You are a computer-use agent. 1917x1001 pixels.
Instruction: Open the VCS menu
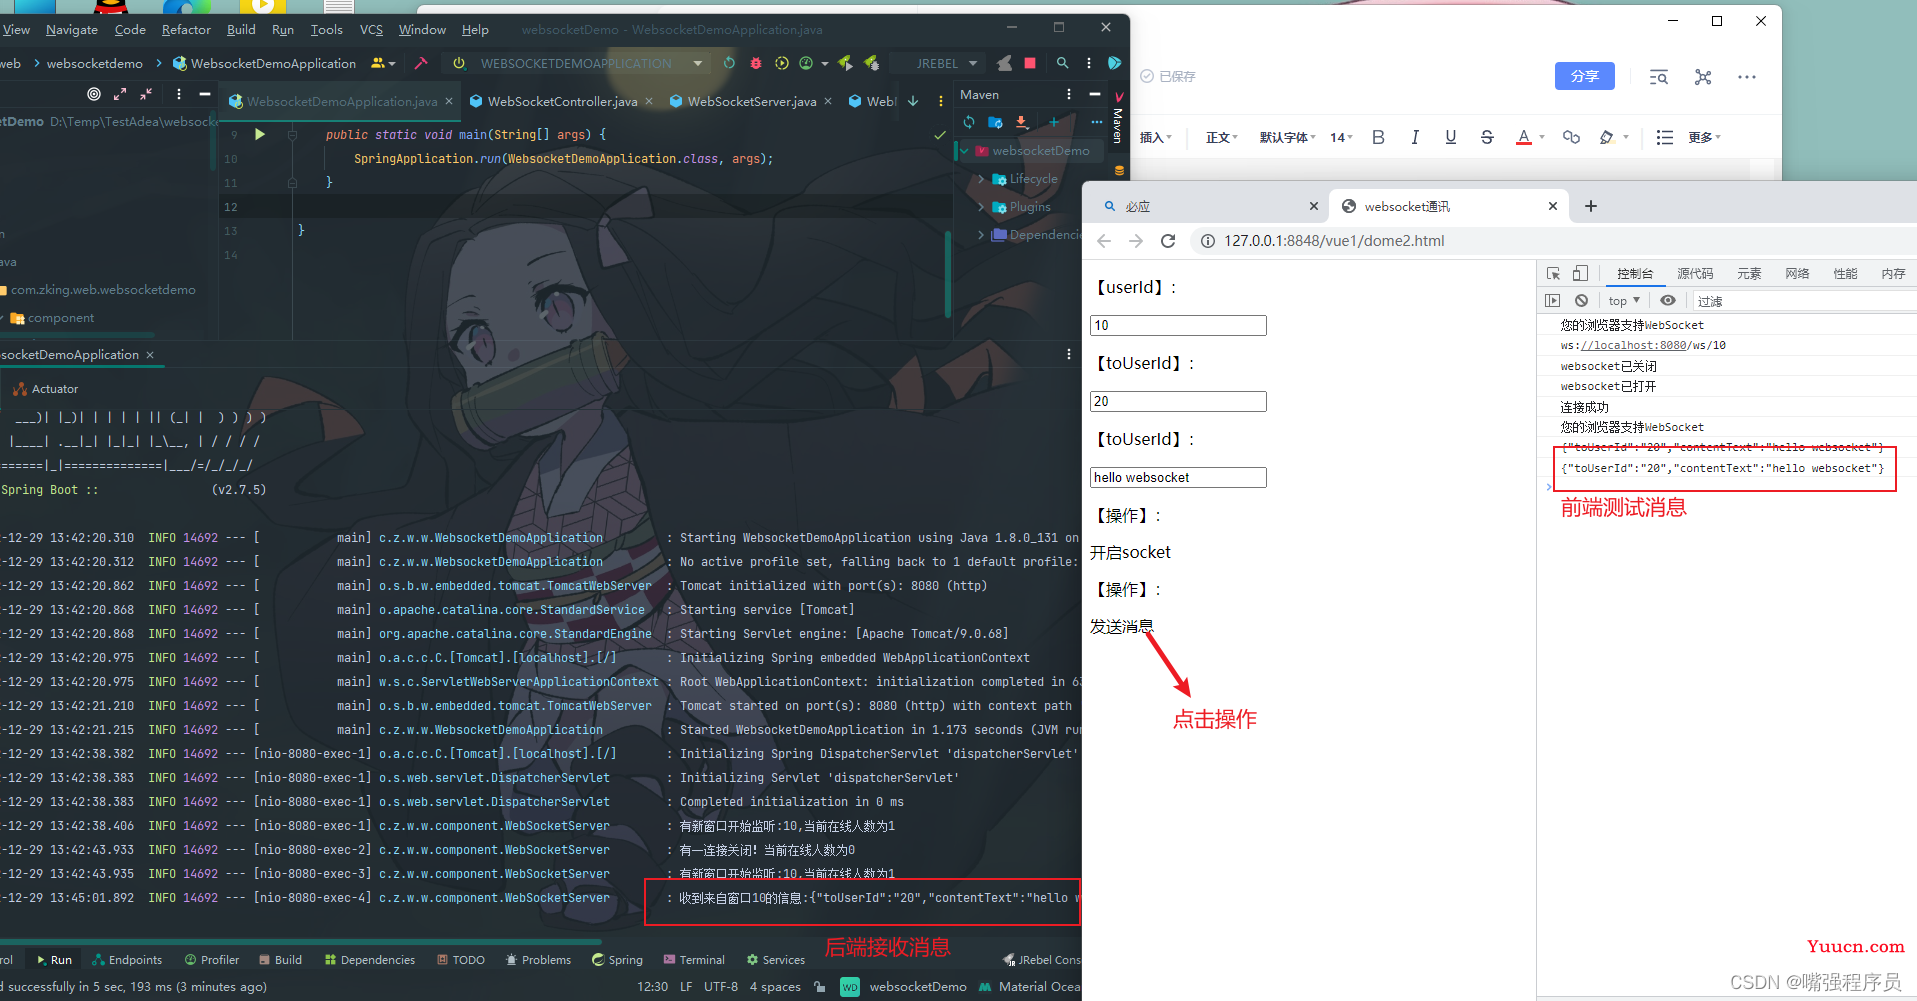371,29
